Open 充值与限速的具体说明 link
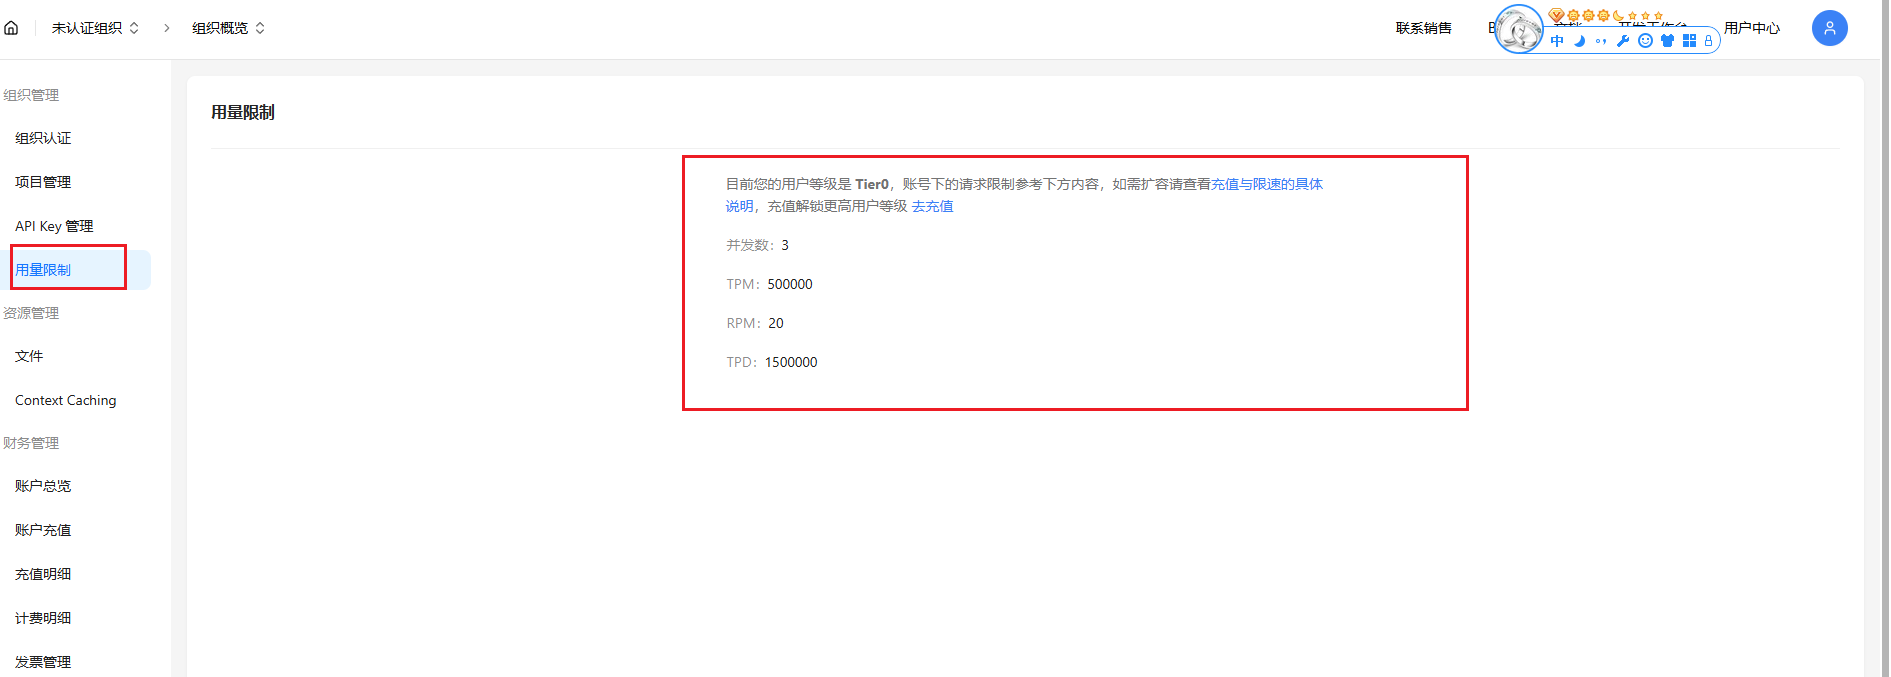Screen dimensions: 1891x677 click(1266, 184)
